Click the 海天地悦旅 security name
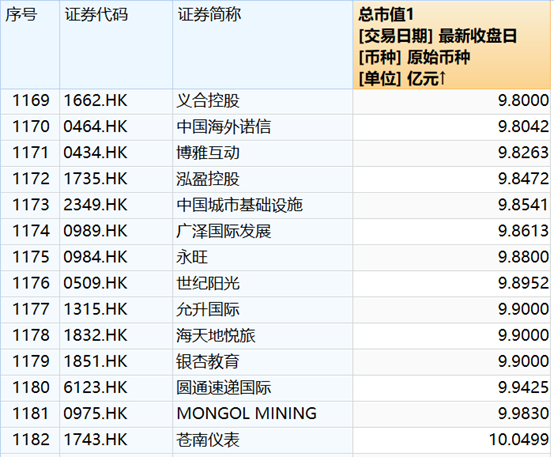The width and height of the screenshot is (554, 457). tap(216, 336)
